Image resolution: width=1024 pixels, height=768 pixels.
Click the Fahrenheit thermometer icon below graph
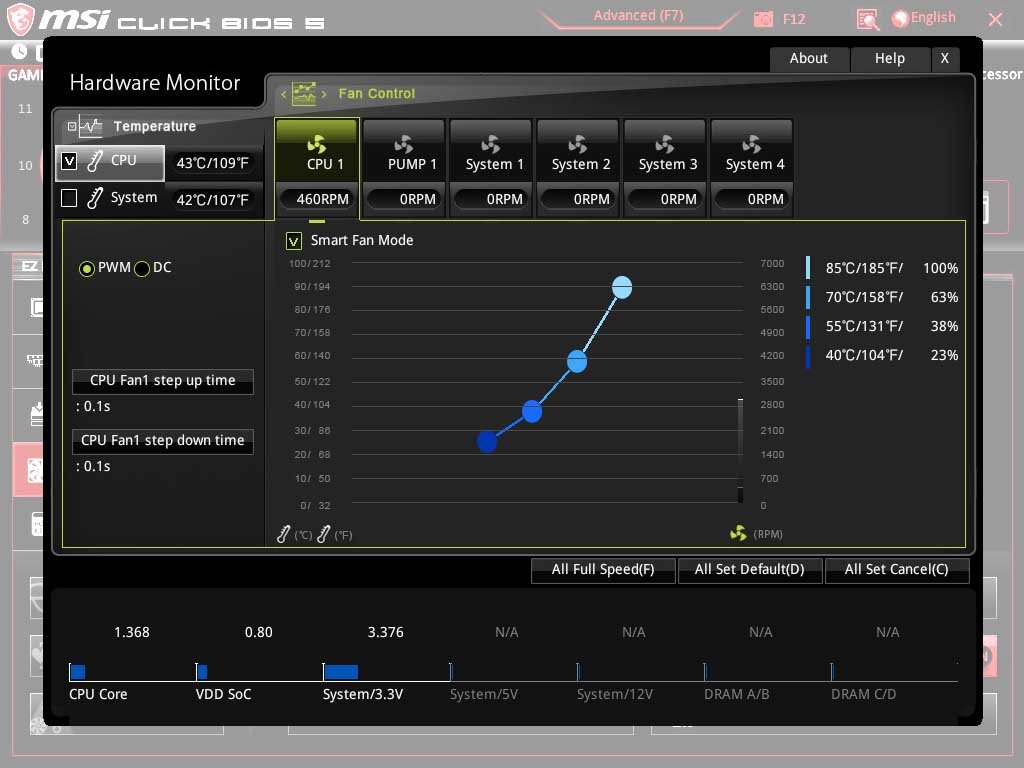[323, 534]
